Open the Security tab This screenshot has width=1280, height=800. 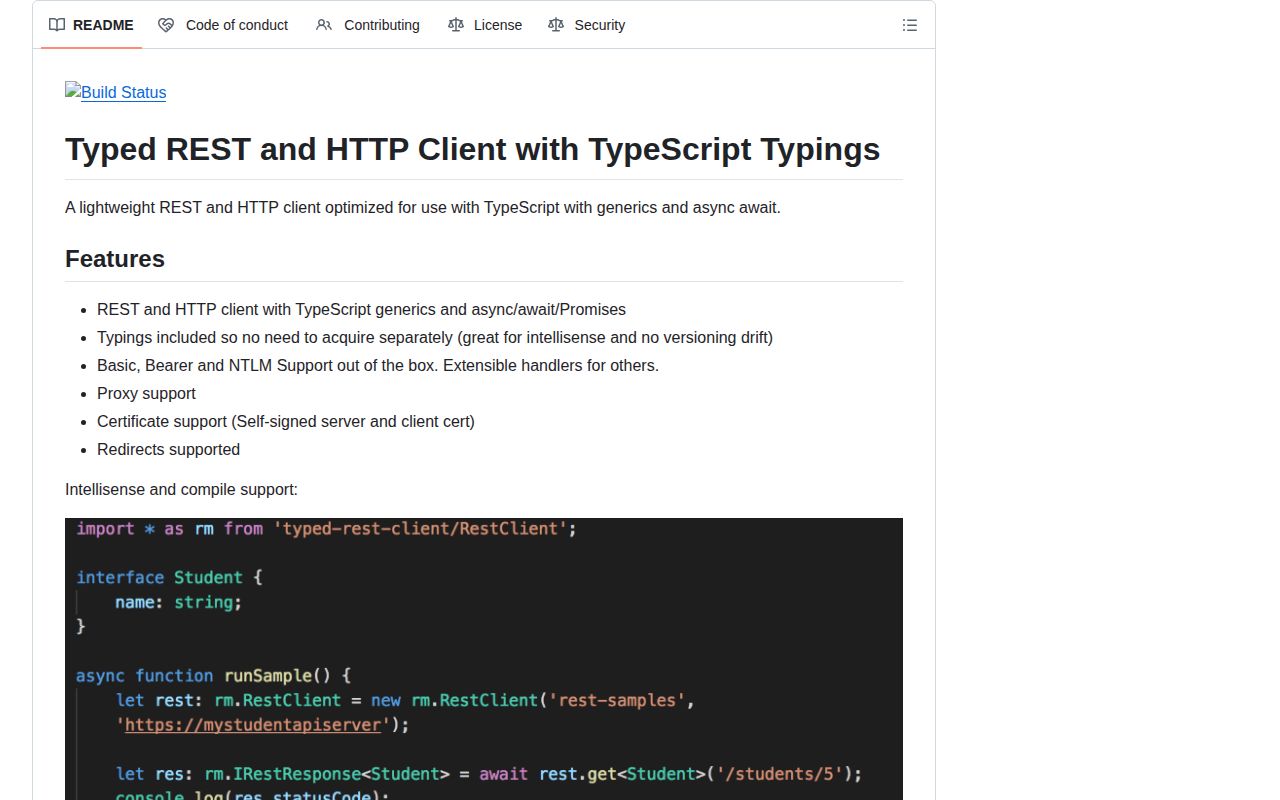[x=587, y=25]
